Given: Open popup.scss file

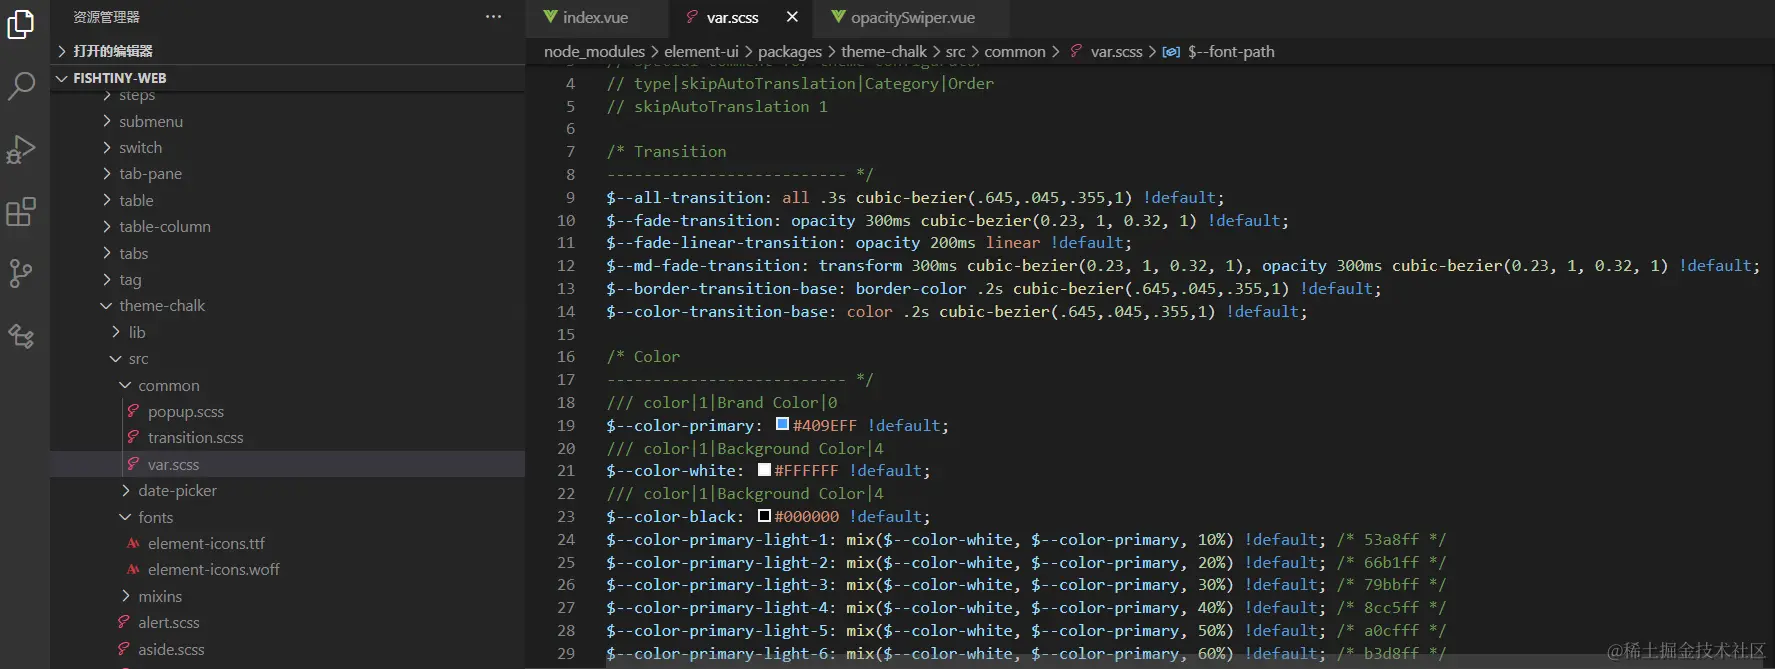Looking at the screenshot, I should click(287, 411).
